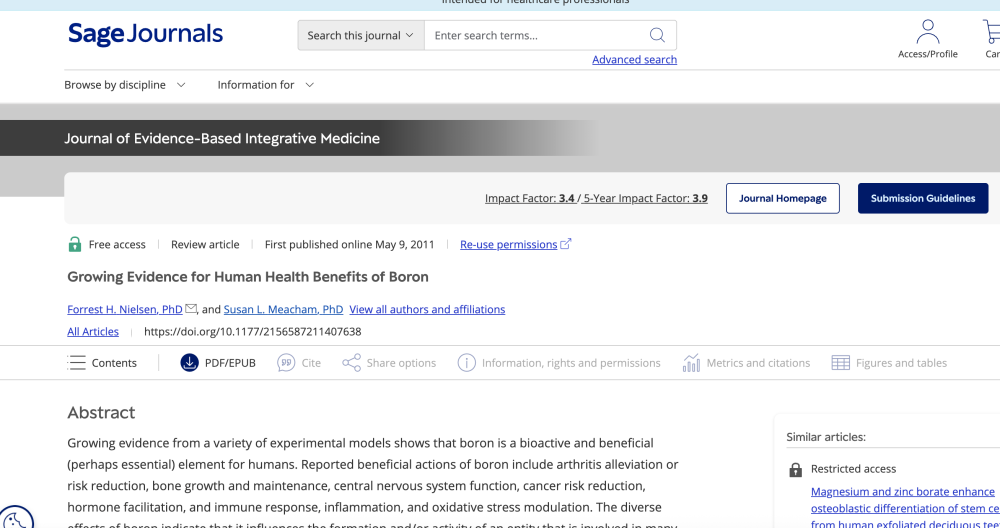Open the Contents menu label
This screenshot has width=1000, height=528.
(x=114, y=363)
